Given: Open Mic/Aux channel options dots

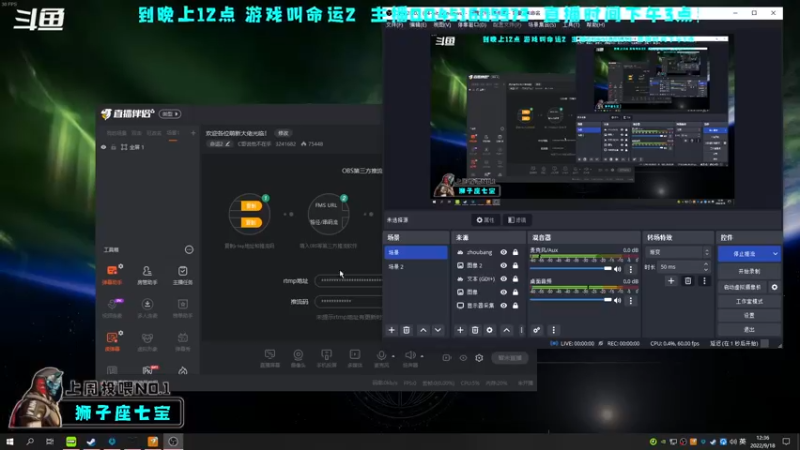Looking at the screenshot, I should pyautogui.click(x=631, y=269).
